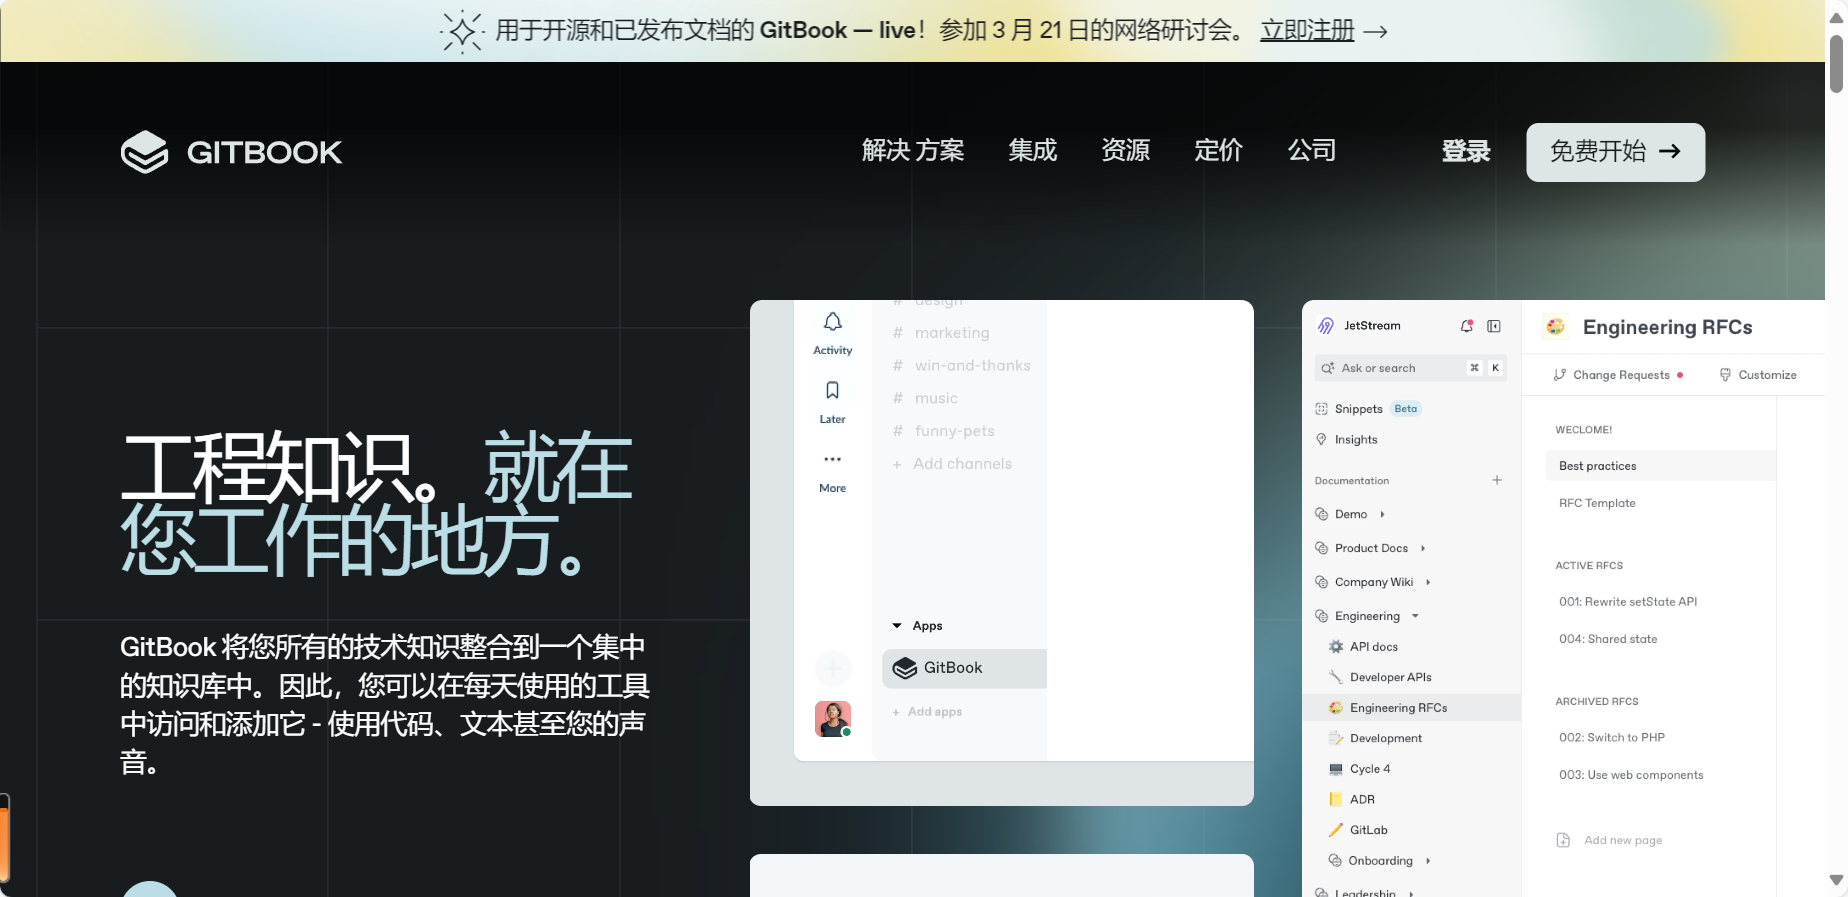The image size is (1848, 897).
Task: Click the Engineering RFCs page title
Action: click(1667, 327)
